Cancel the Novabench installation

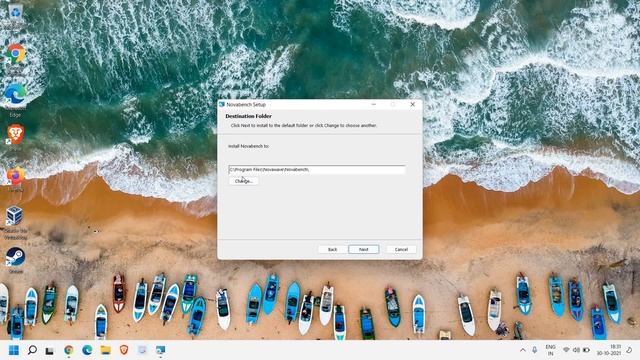[401, 249]
